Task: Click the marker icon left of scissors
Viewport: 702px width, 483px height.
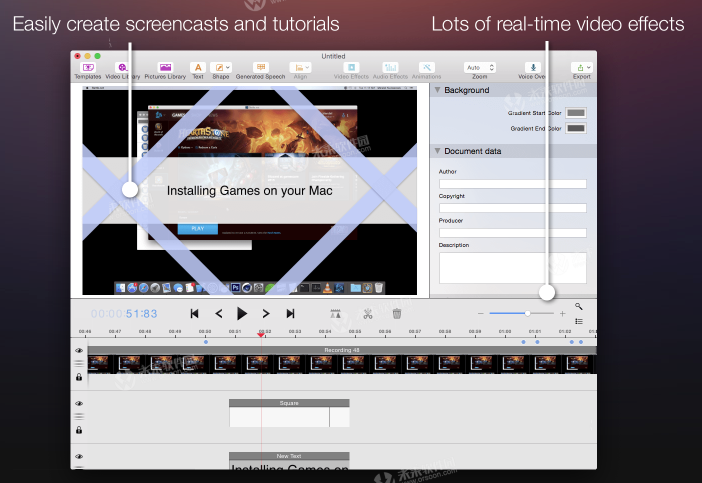Action: tap(335, 314)
